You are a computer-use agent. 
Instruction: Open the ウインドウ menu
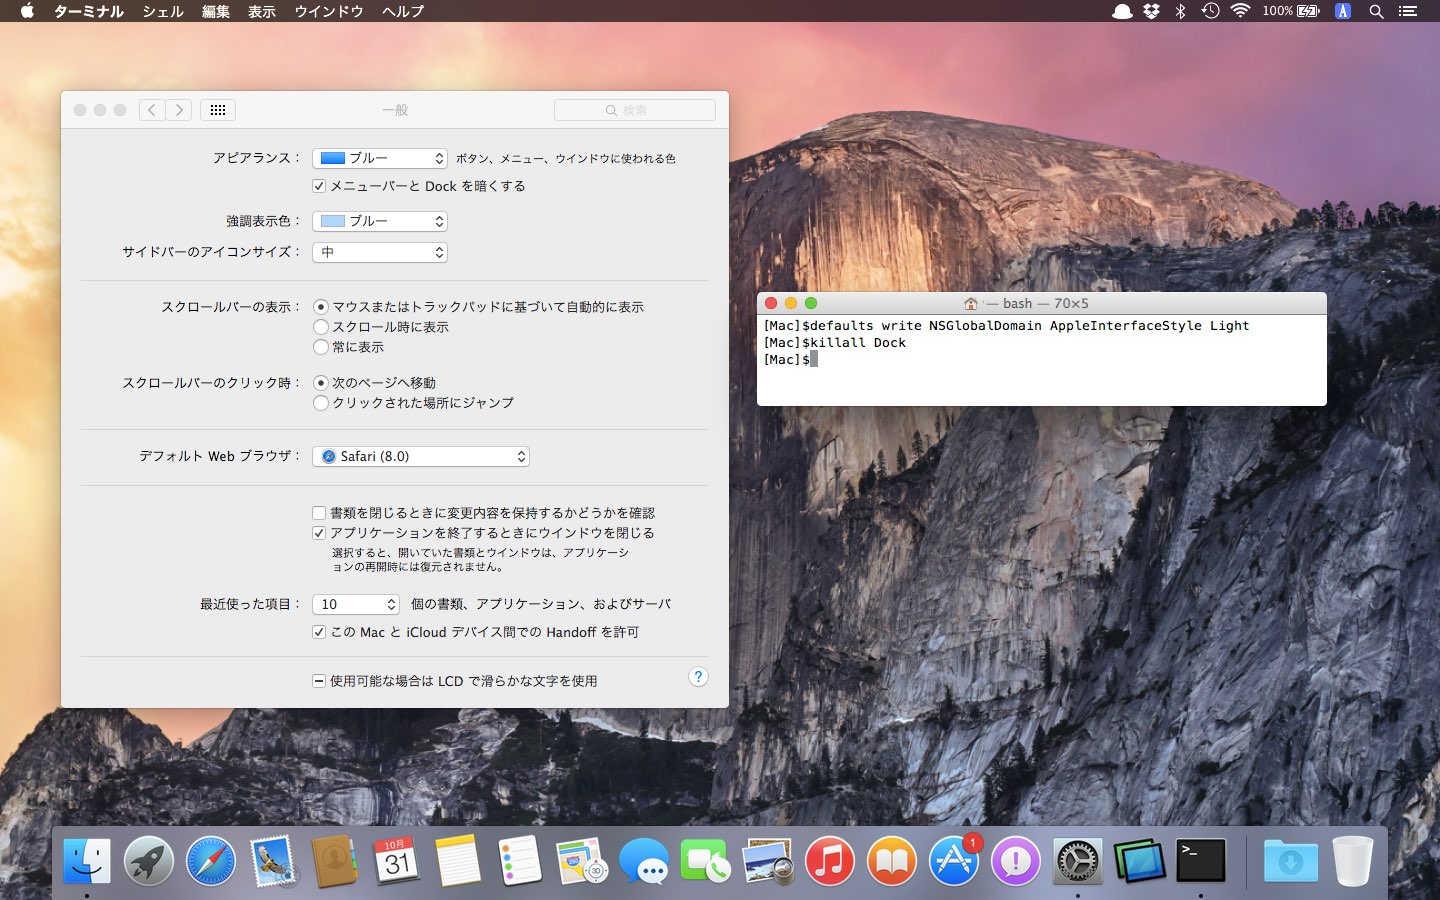click(329, 11)
